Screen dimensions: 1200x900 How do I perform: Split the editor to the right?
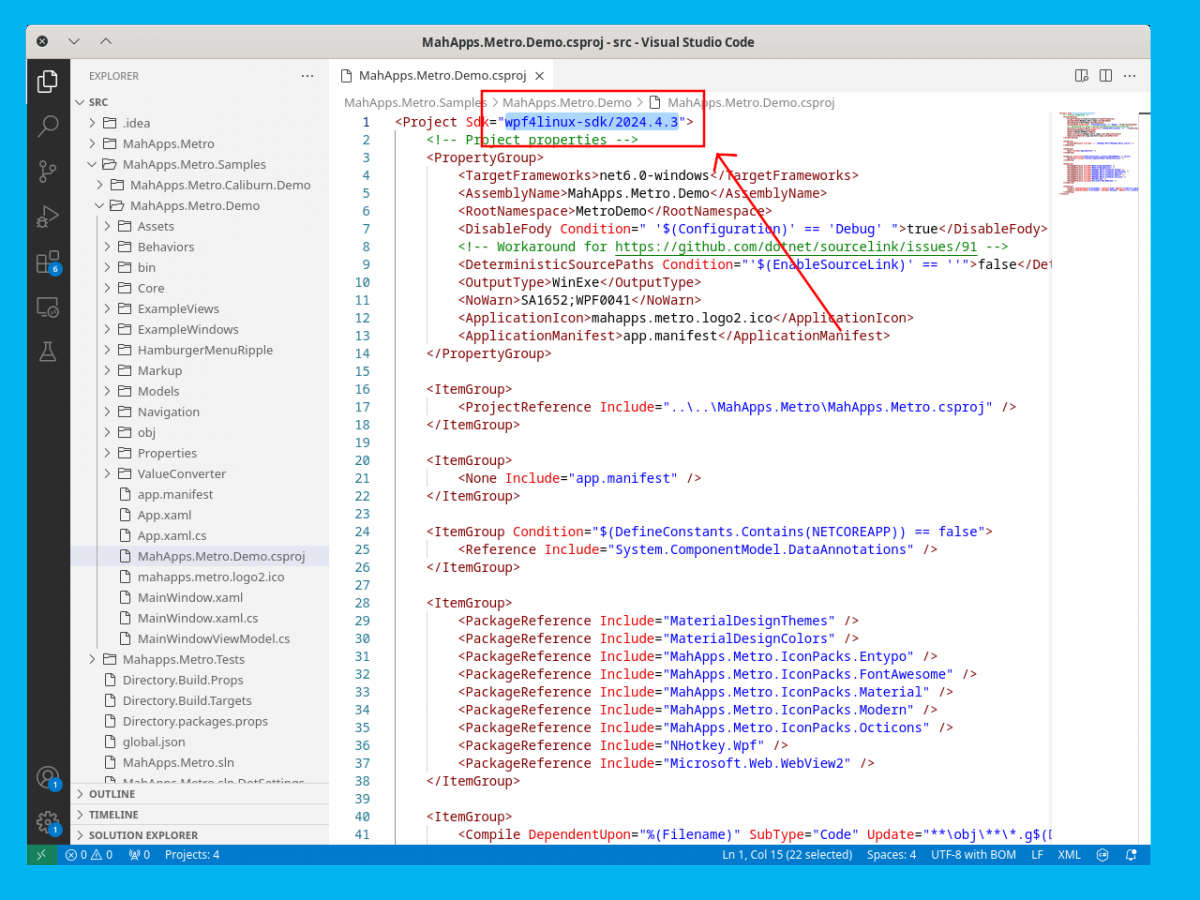click(x=1106, y=75)
